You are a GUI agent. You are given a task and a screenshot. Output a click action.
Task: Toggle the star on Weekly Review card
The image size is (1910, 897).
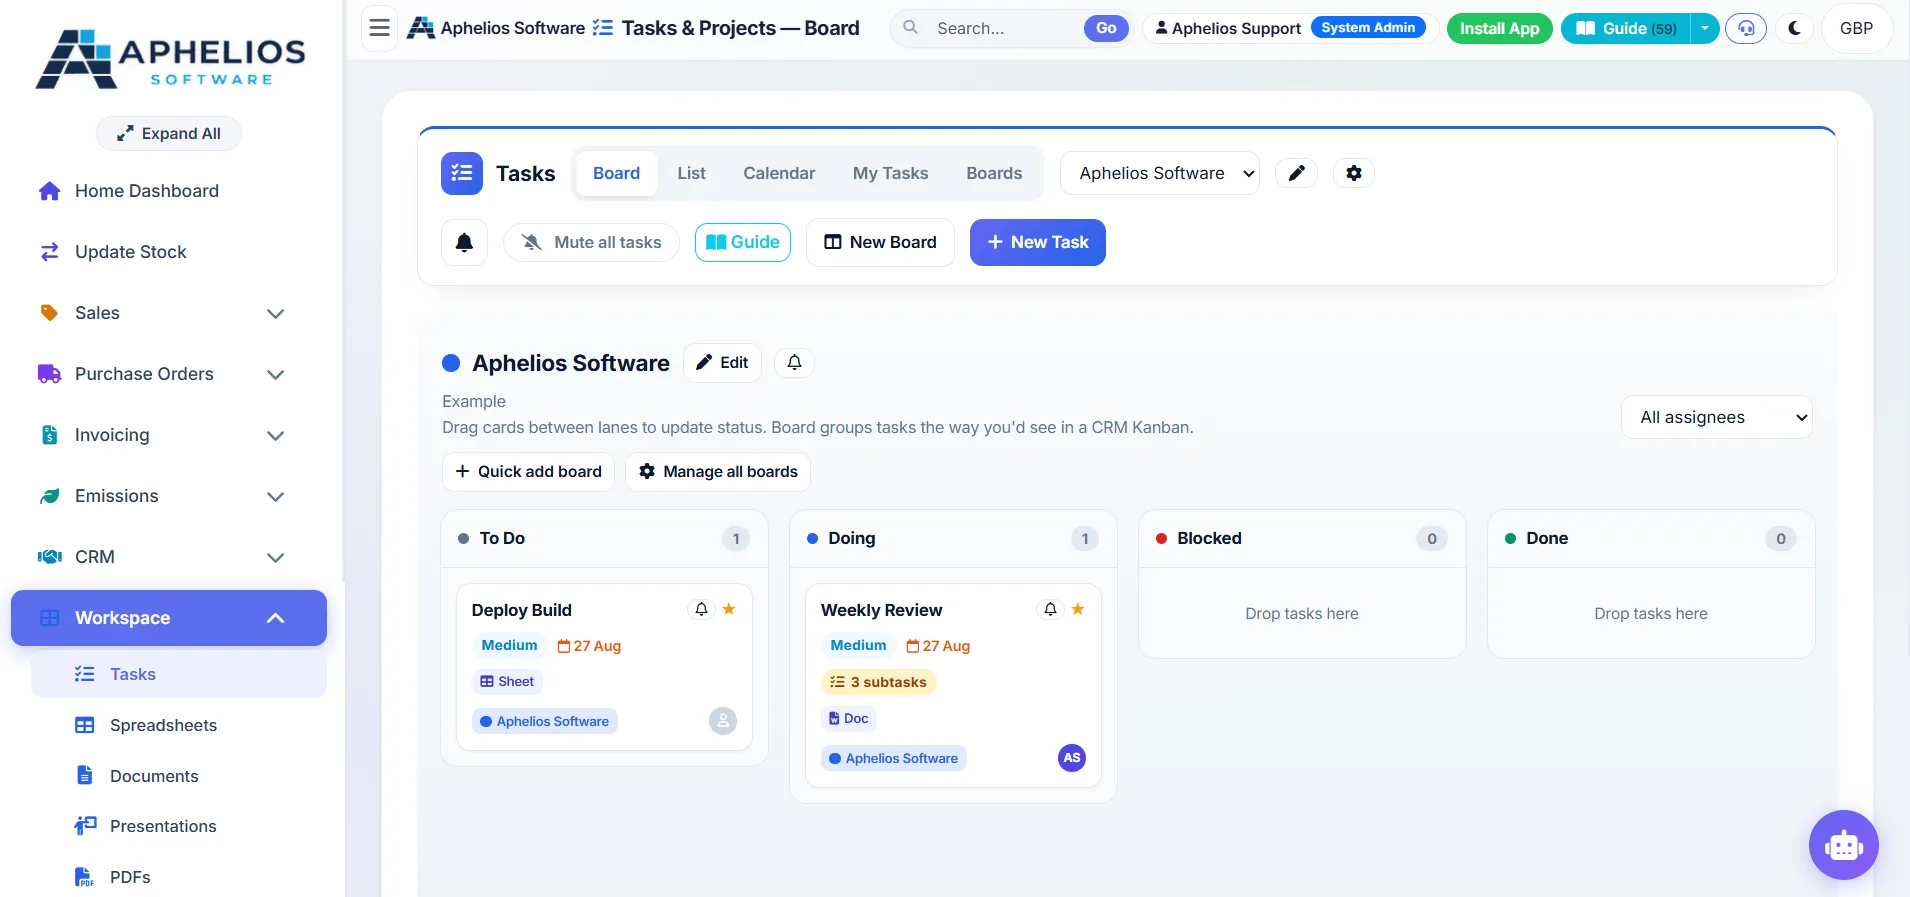click(1078, 609)
